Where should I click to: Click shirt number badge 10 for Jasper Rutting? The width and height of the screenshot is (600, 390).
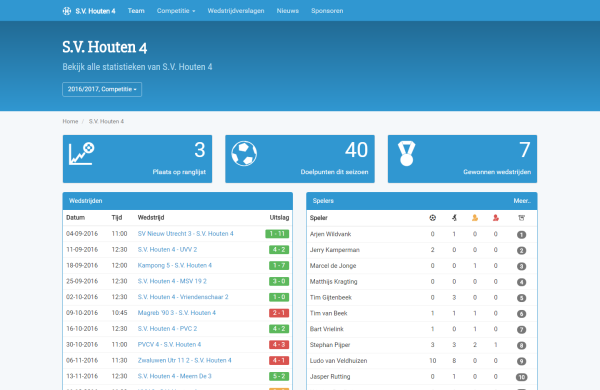pos(521,377)
